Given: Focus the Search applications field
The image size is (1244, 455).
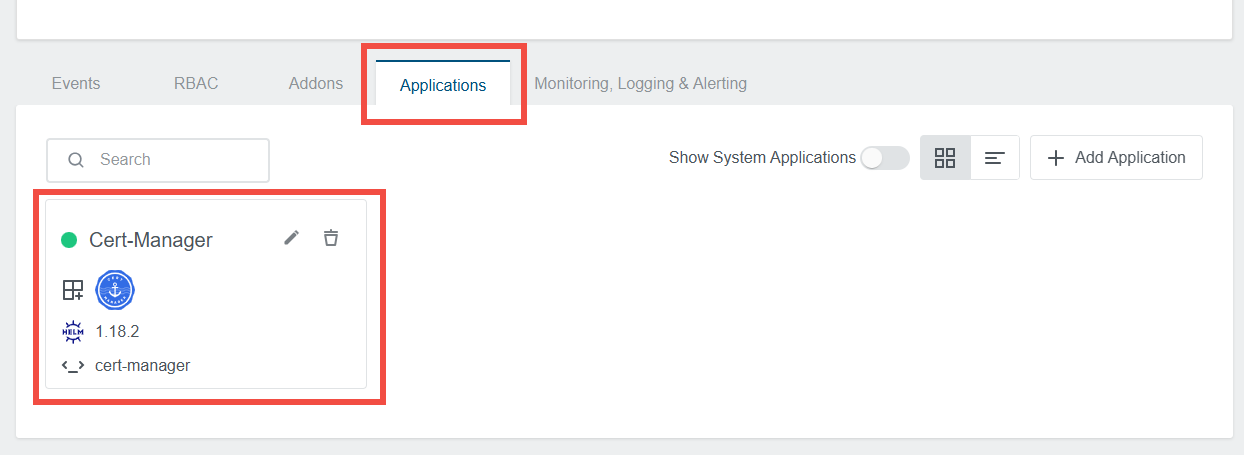Looking at the screenshot, I should coord(158,160).
